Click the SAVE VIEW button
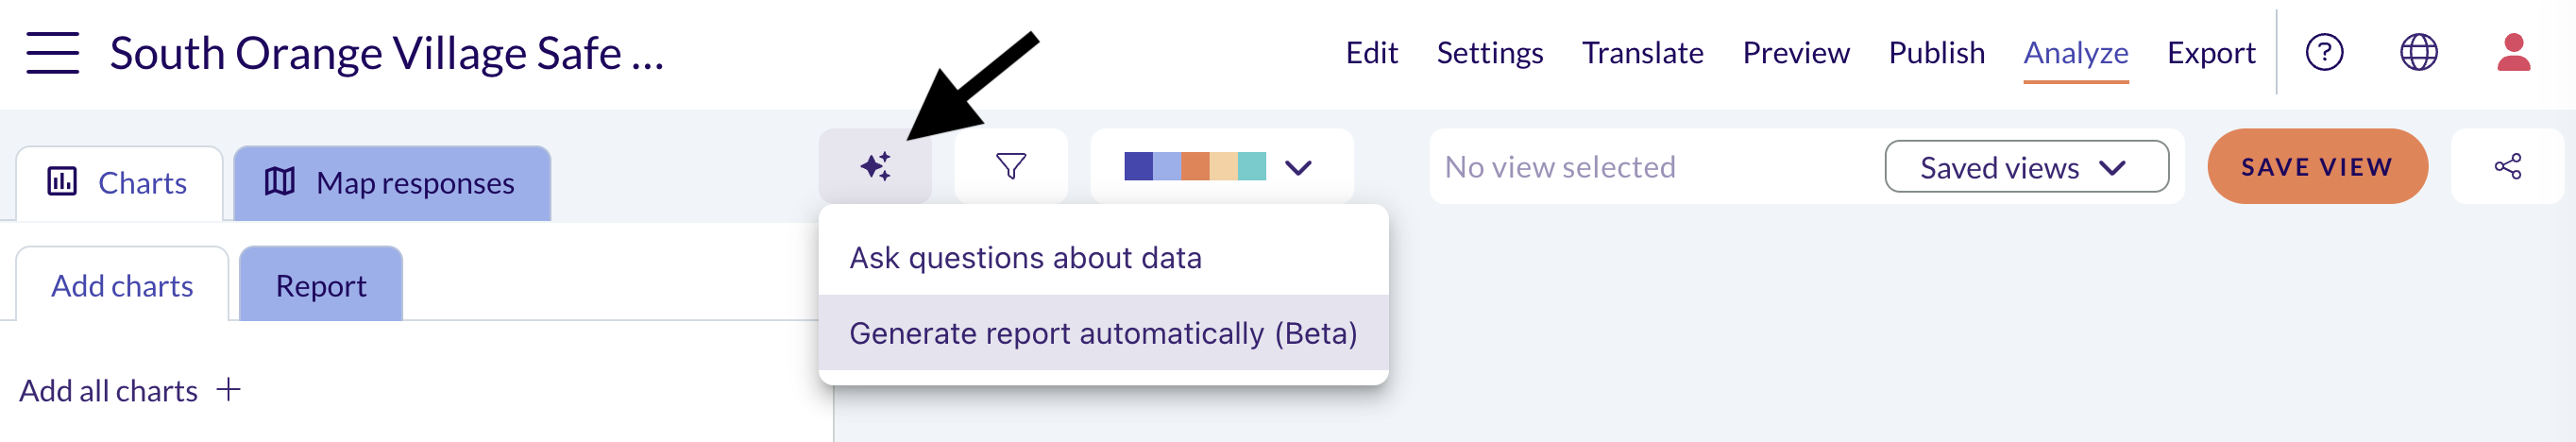 pyautogui.click(x=2317, y=166)
